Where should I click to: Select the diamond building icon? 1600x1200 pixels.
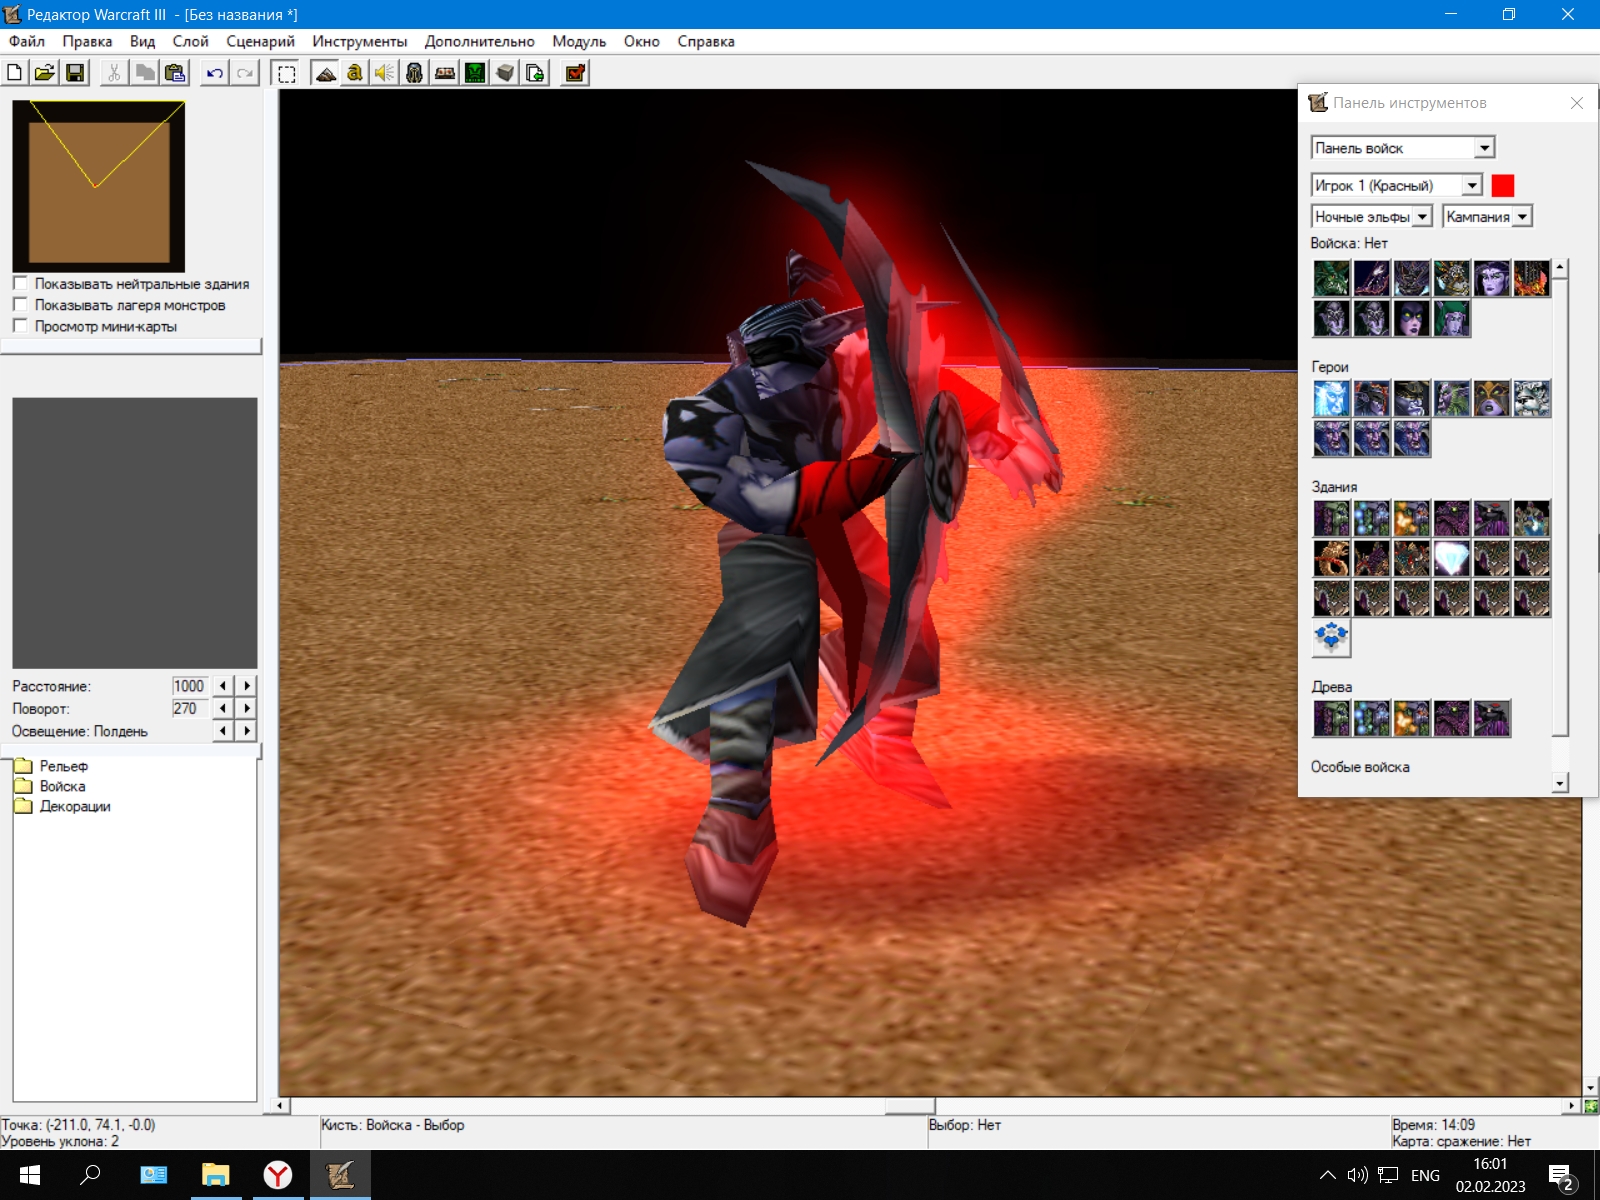1451,558
